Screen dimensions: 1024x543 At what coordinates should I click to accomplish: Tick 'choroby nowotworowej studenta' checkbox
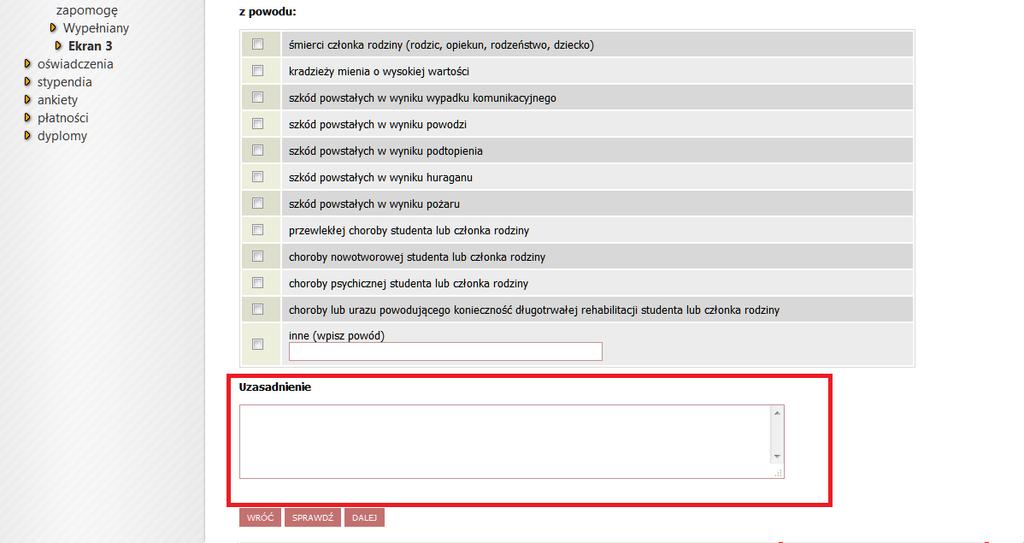pos(258,256)
